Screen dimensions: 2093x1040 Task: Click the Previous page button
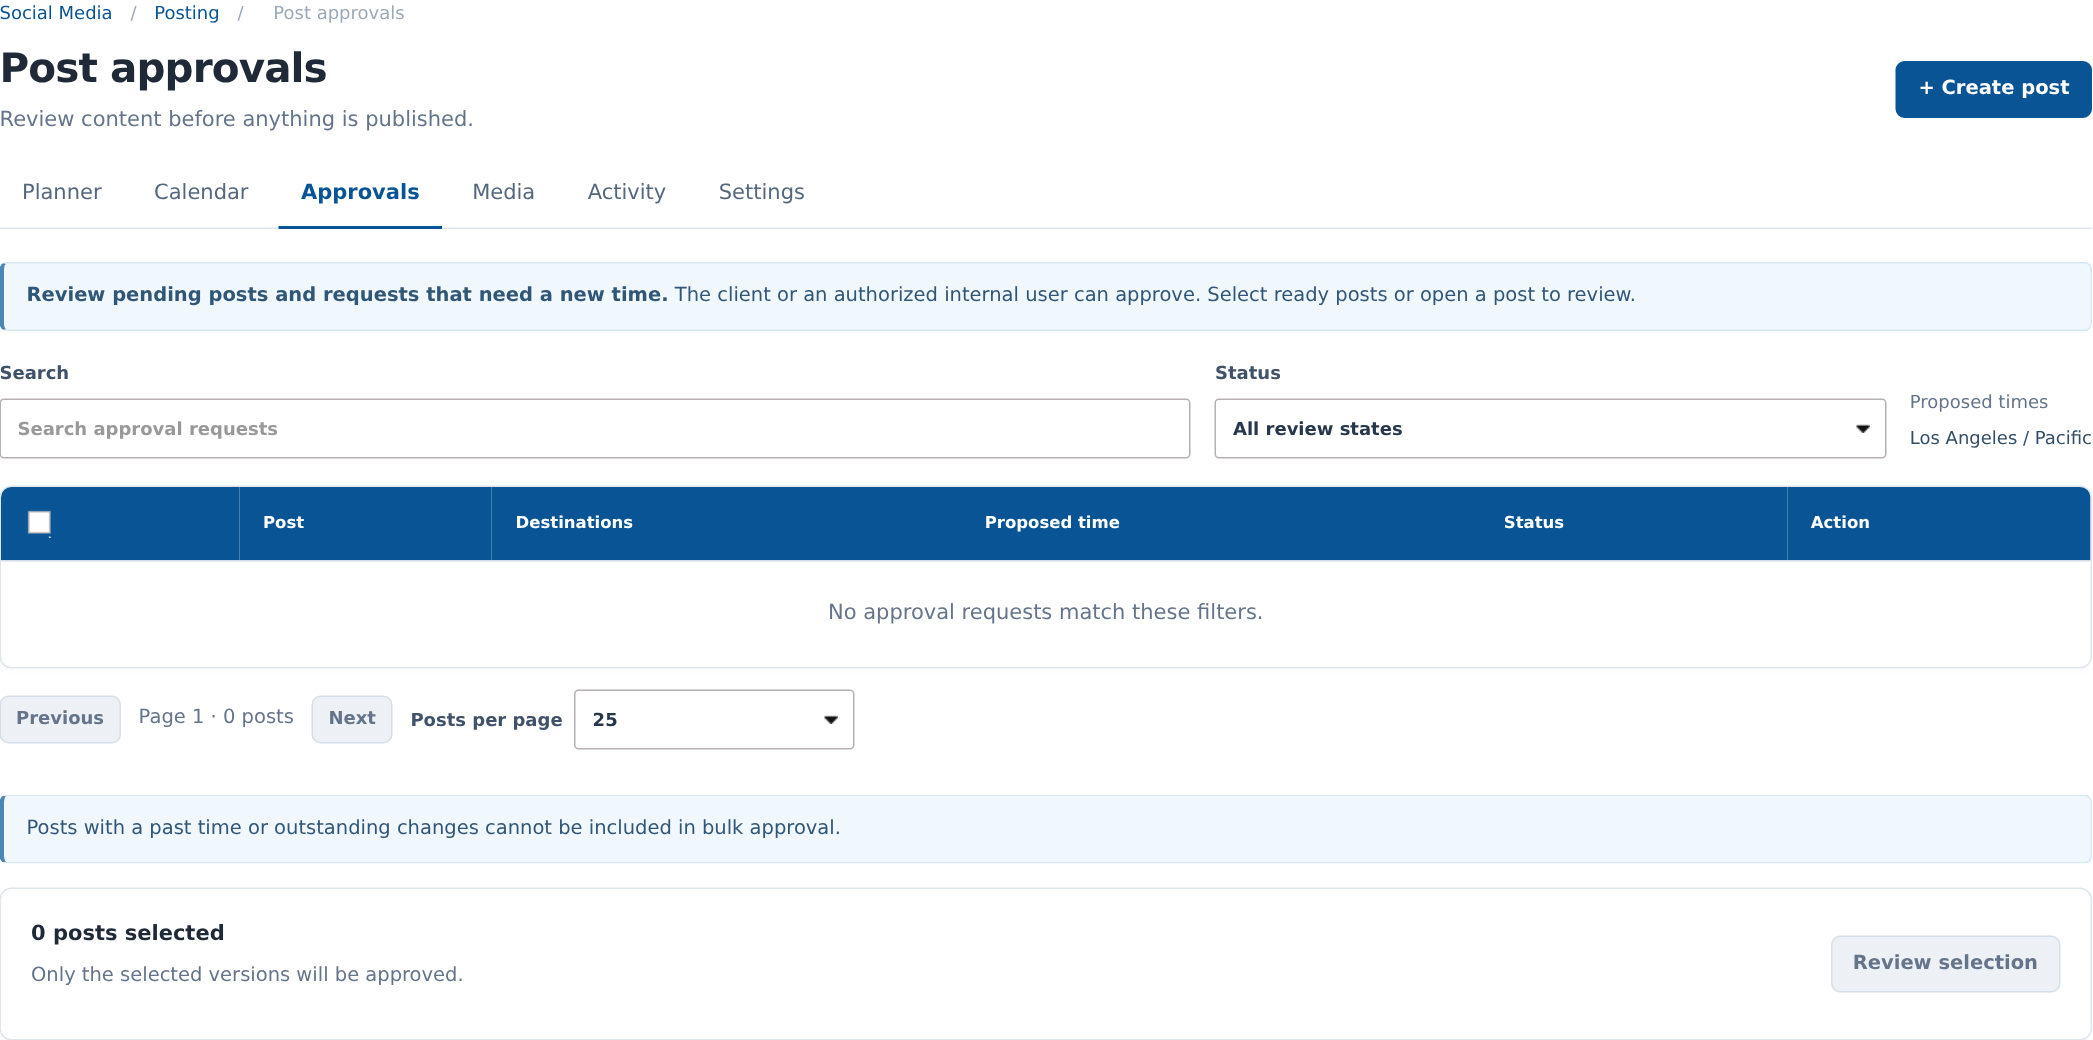point(60,719)
